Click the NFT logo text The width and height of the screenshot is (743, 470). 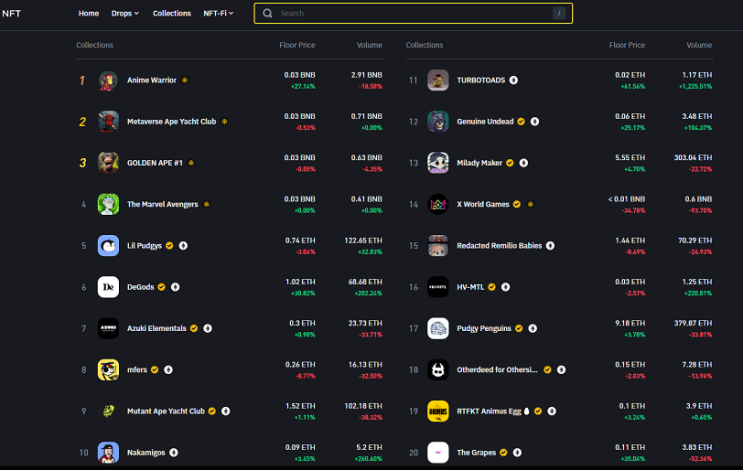pos(11,13)
